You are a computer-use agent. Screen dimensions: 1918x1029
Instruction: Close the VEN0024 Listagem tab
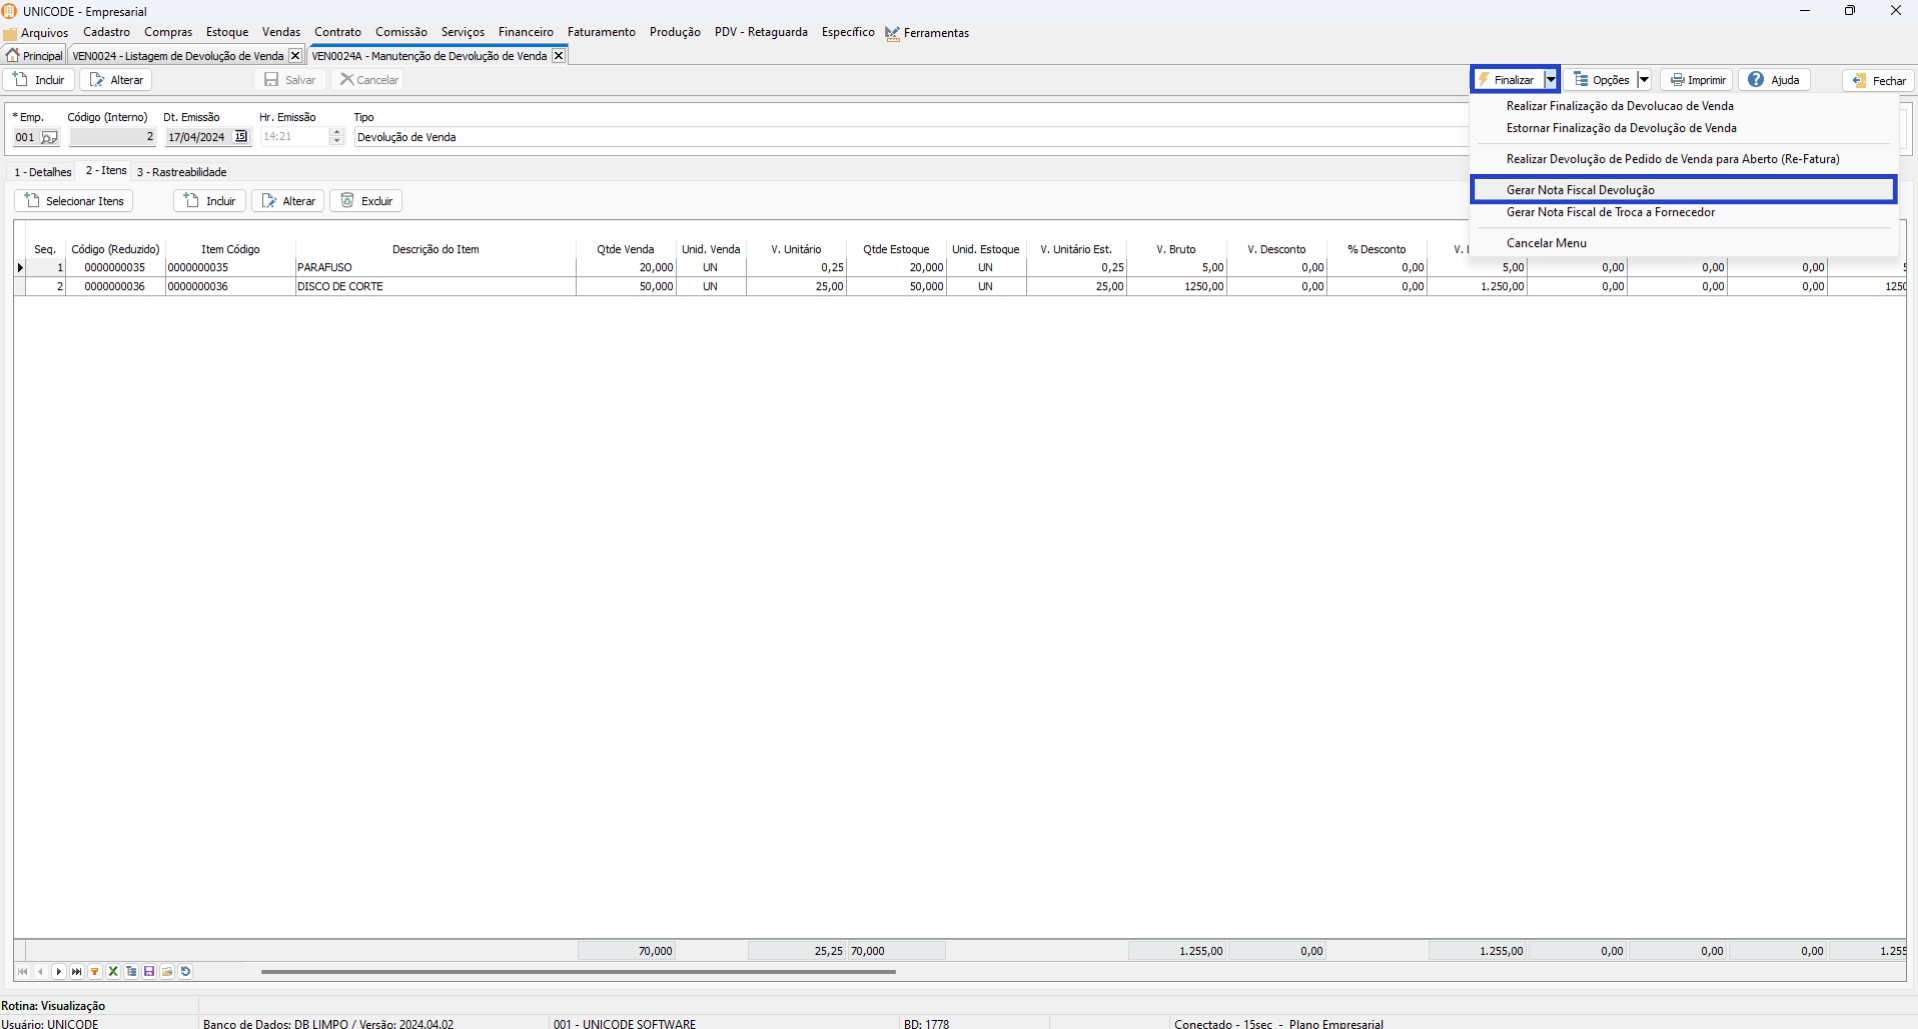295,56
